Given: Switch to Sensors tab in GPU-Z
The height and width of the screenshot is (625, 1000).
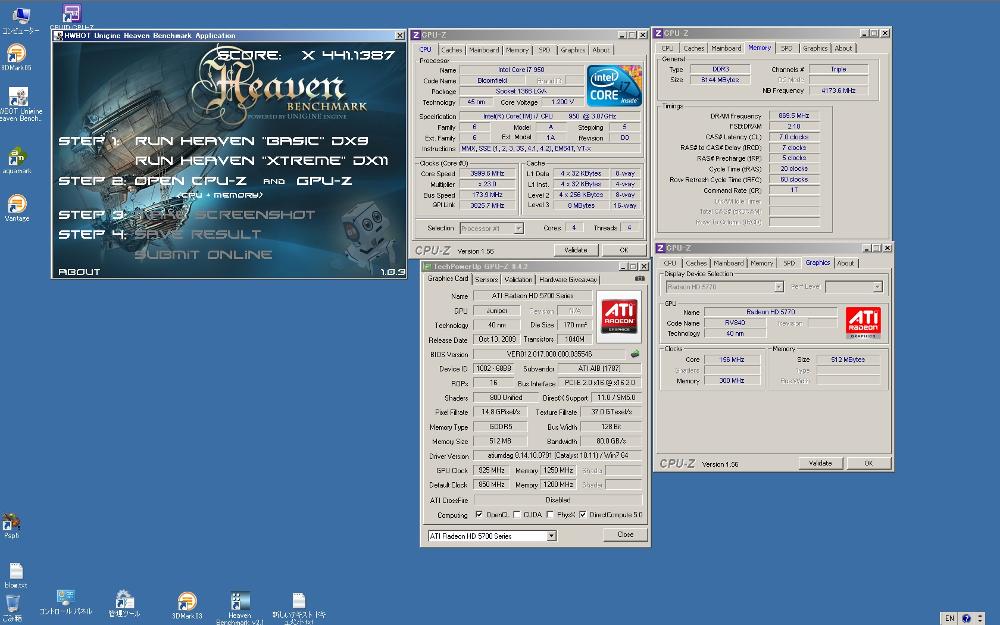Looking at the screenshot, I should [x=486, y=279].
